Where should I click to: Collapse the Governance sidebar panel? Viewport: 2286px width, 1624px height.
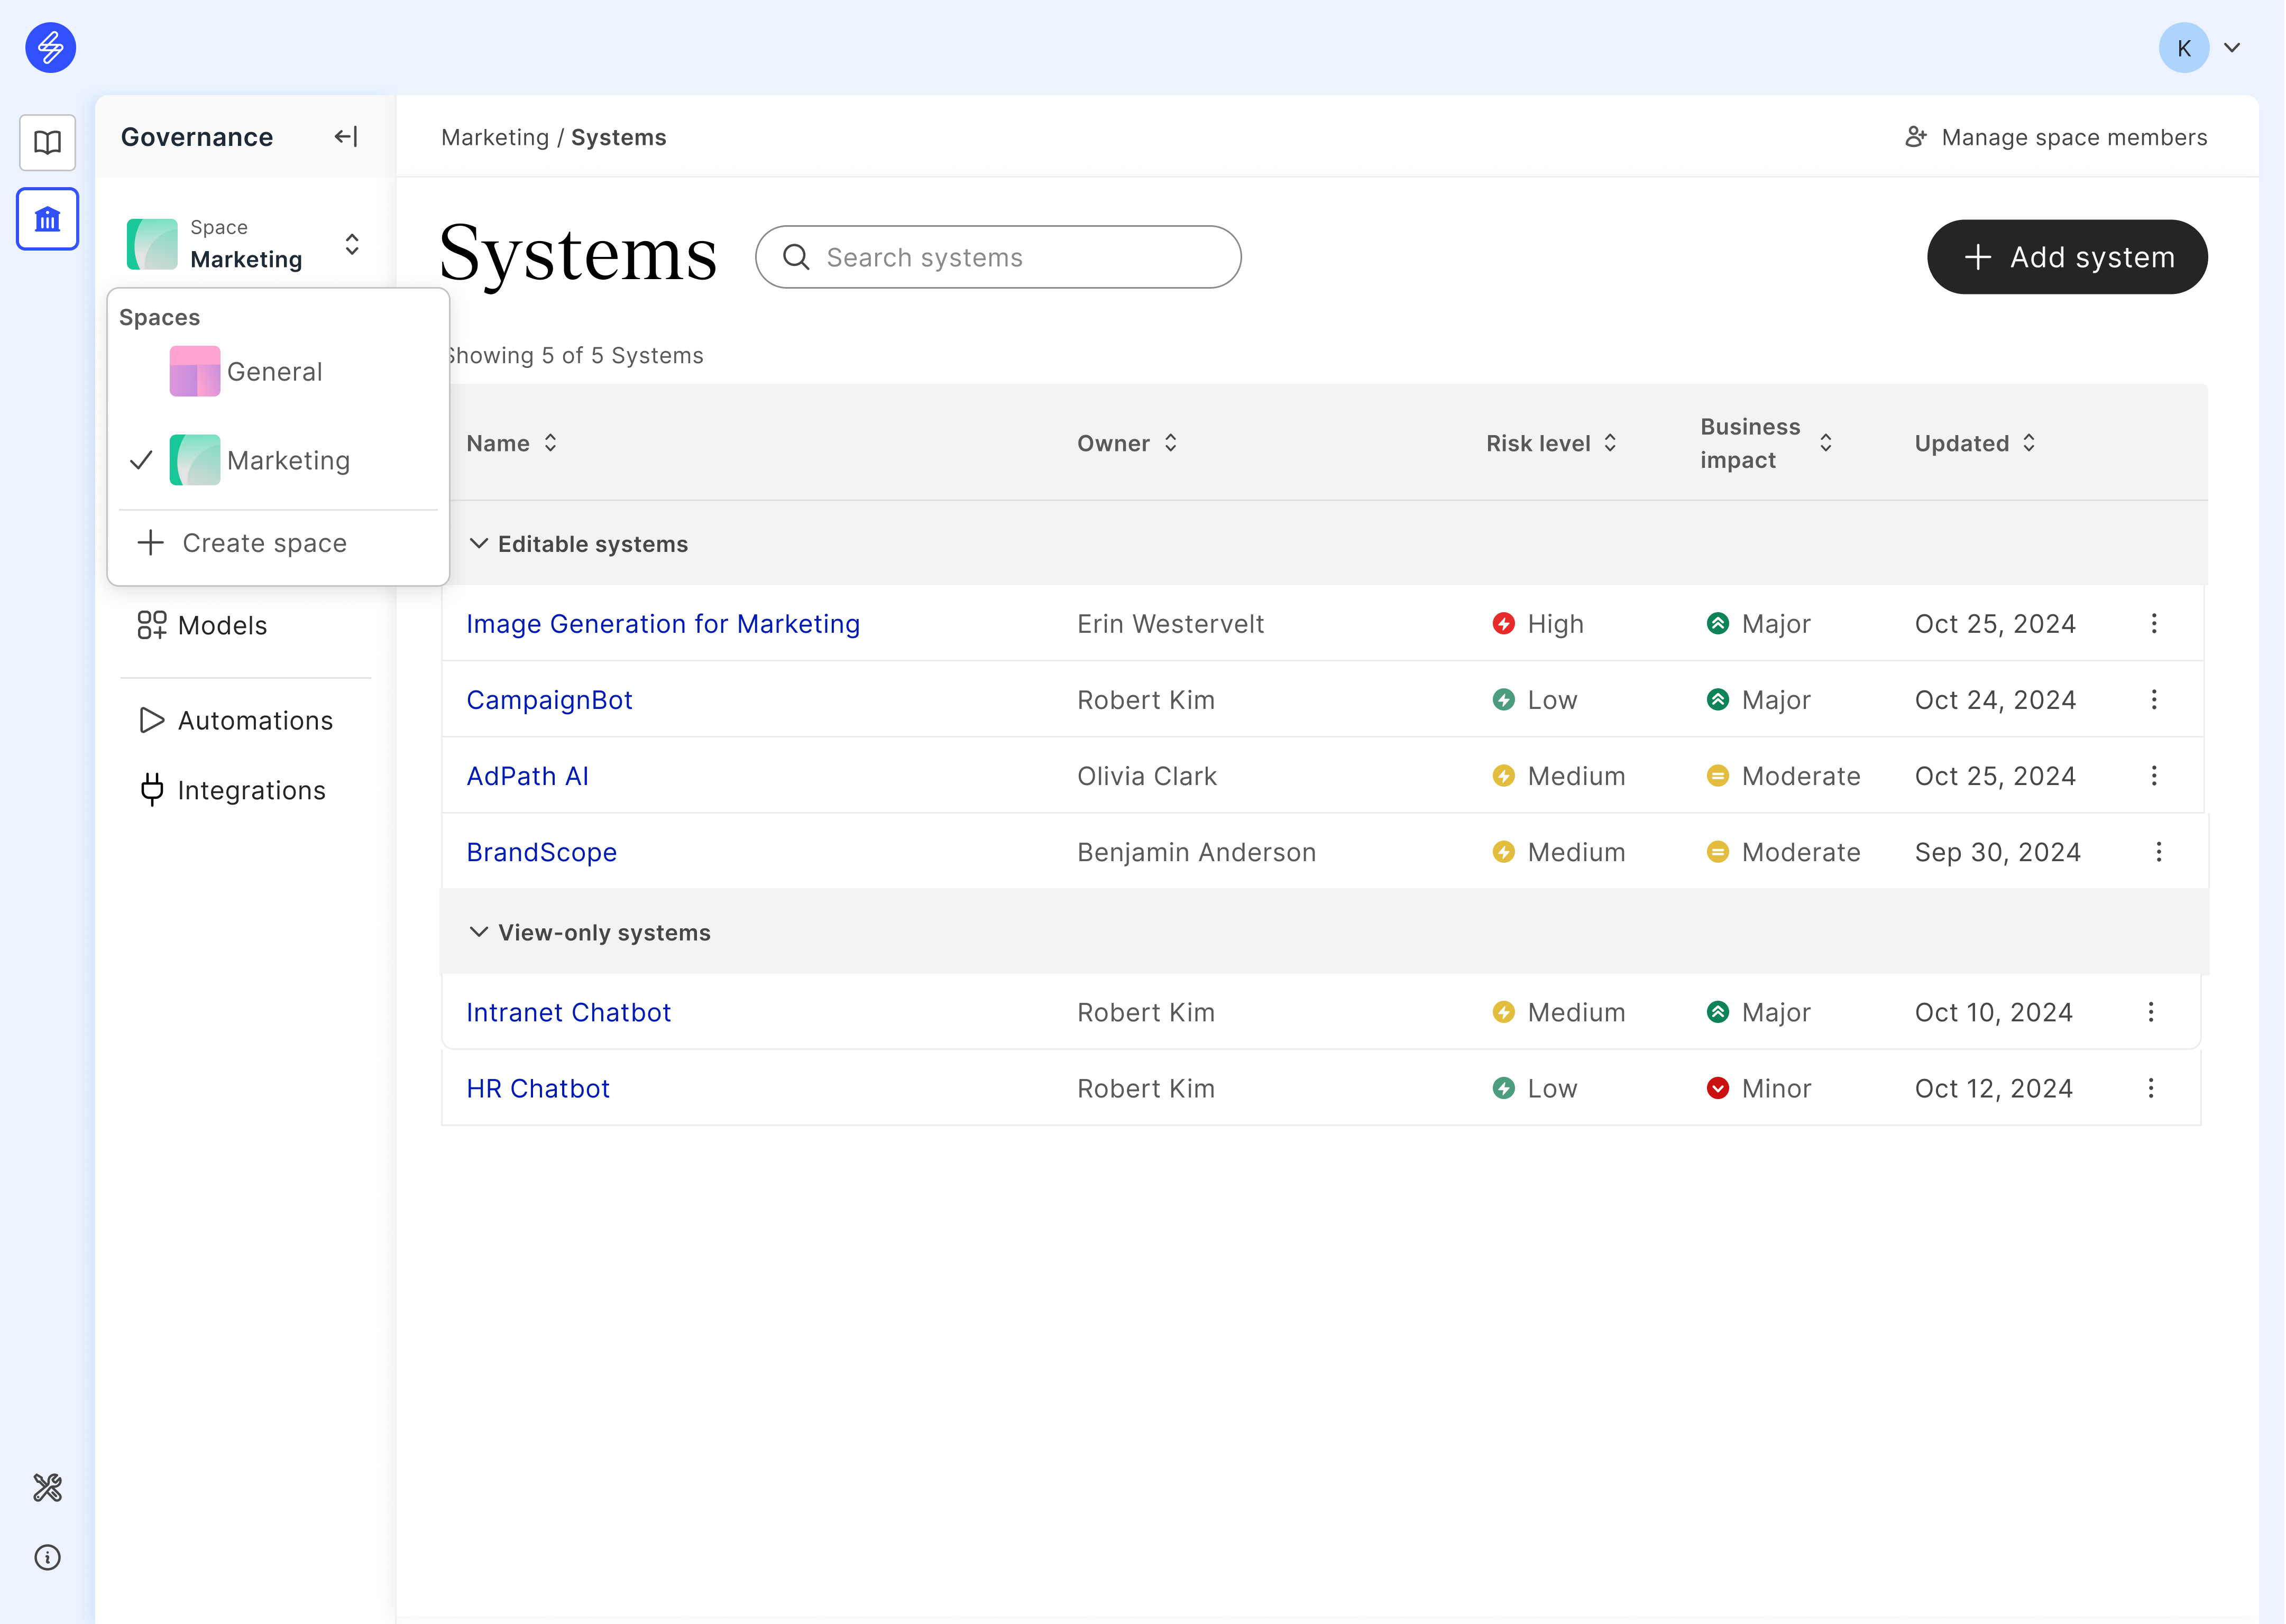tap(346, 137)
